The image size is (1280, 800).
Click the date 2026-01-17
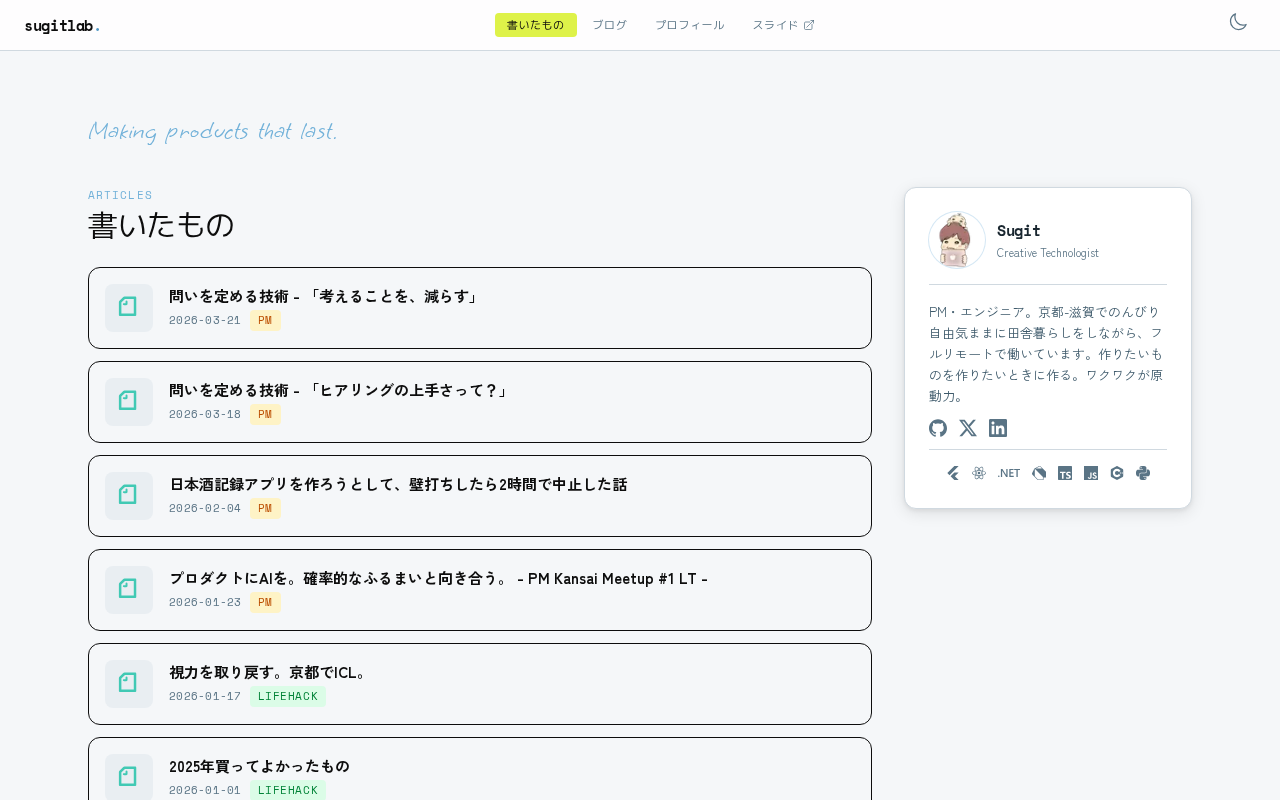pyautogui.click(x=205, y=696)
